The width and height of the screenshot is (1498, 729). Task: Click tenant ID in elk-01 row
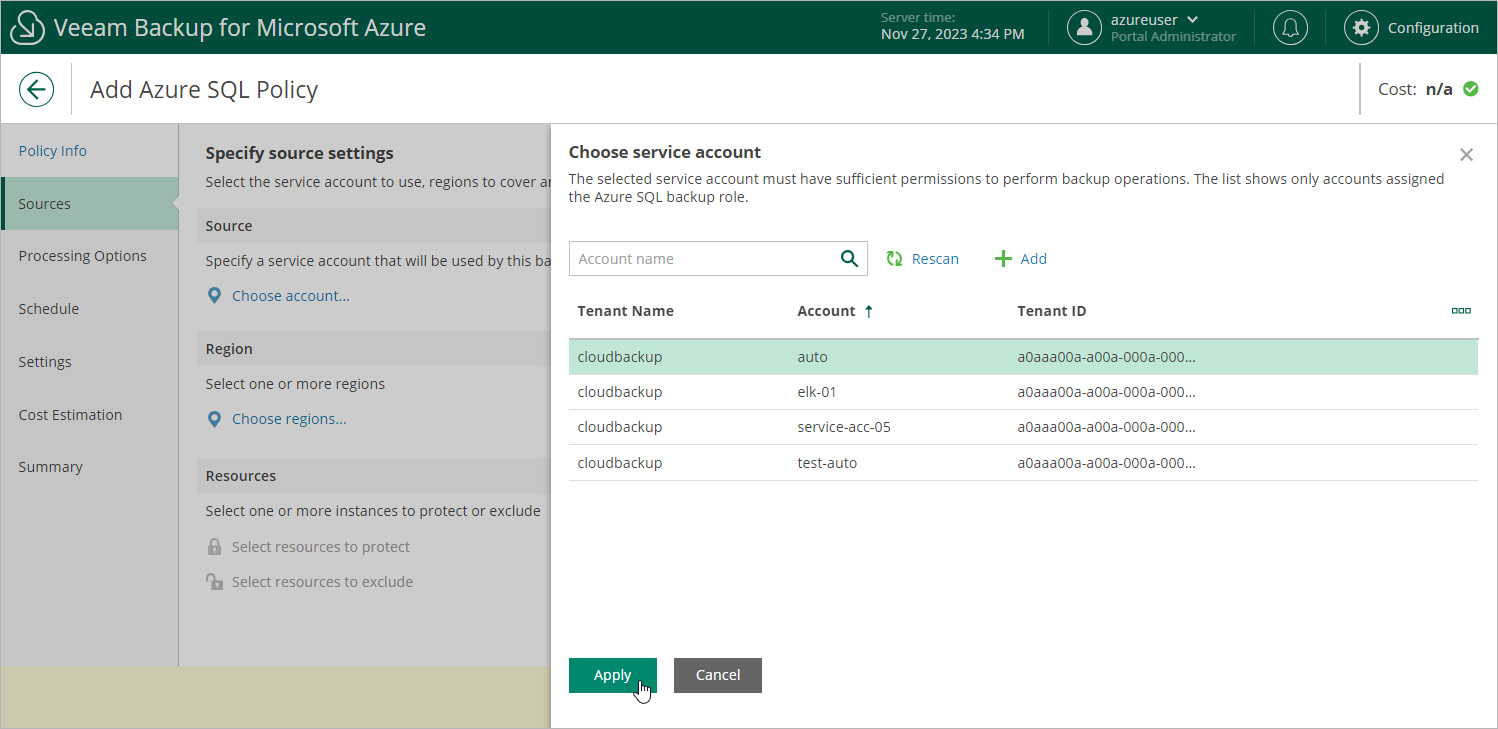[1106, 392]
